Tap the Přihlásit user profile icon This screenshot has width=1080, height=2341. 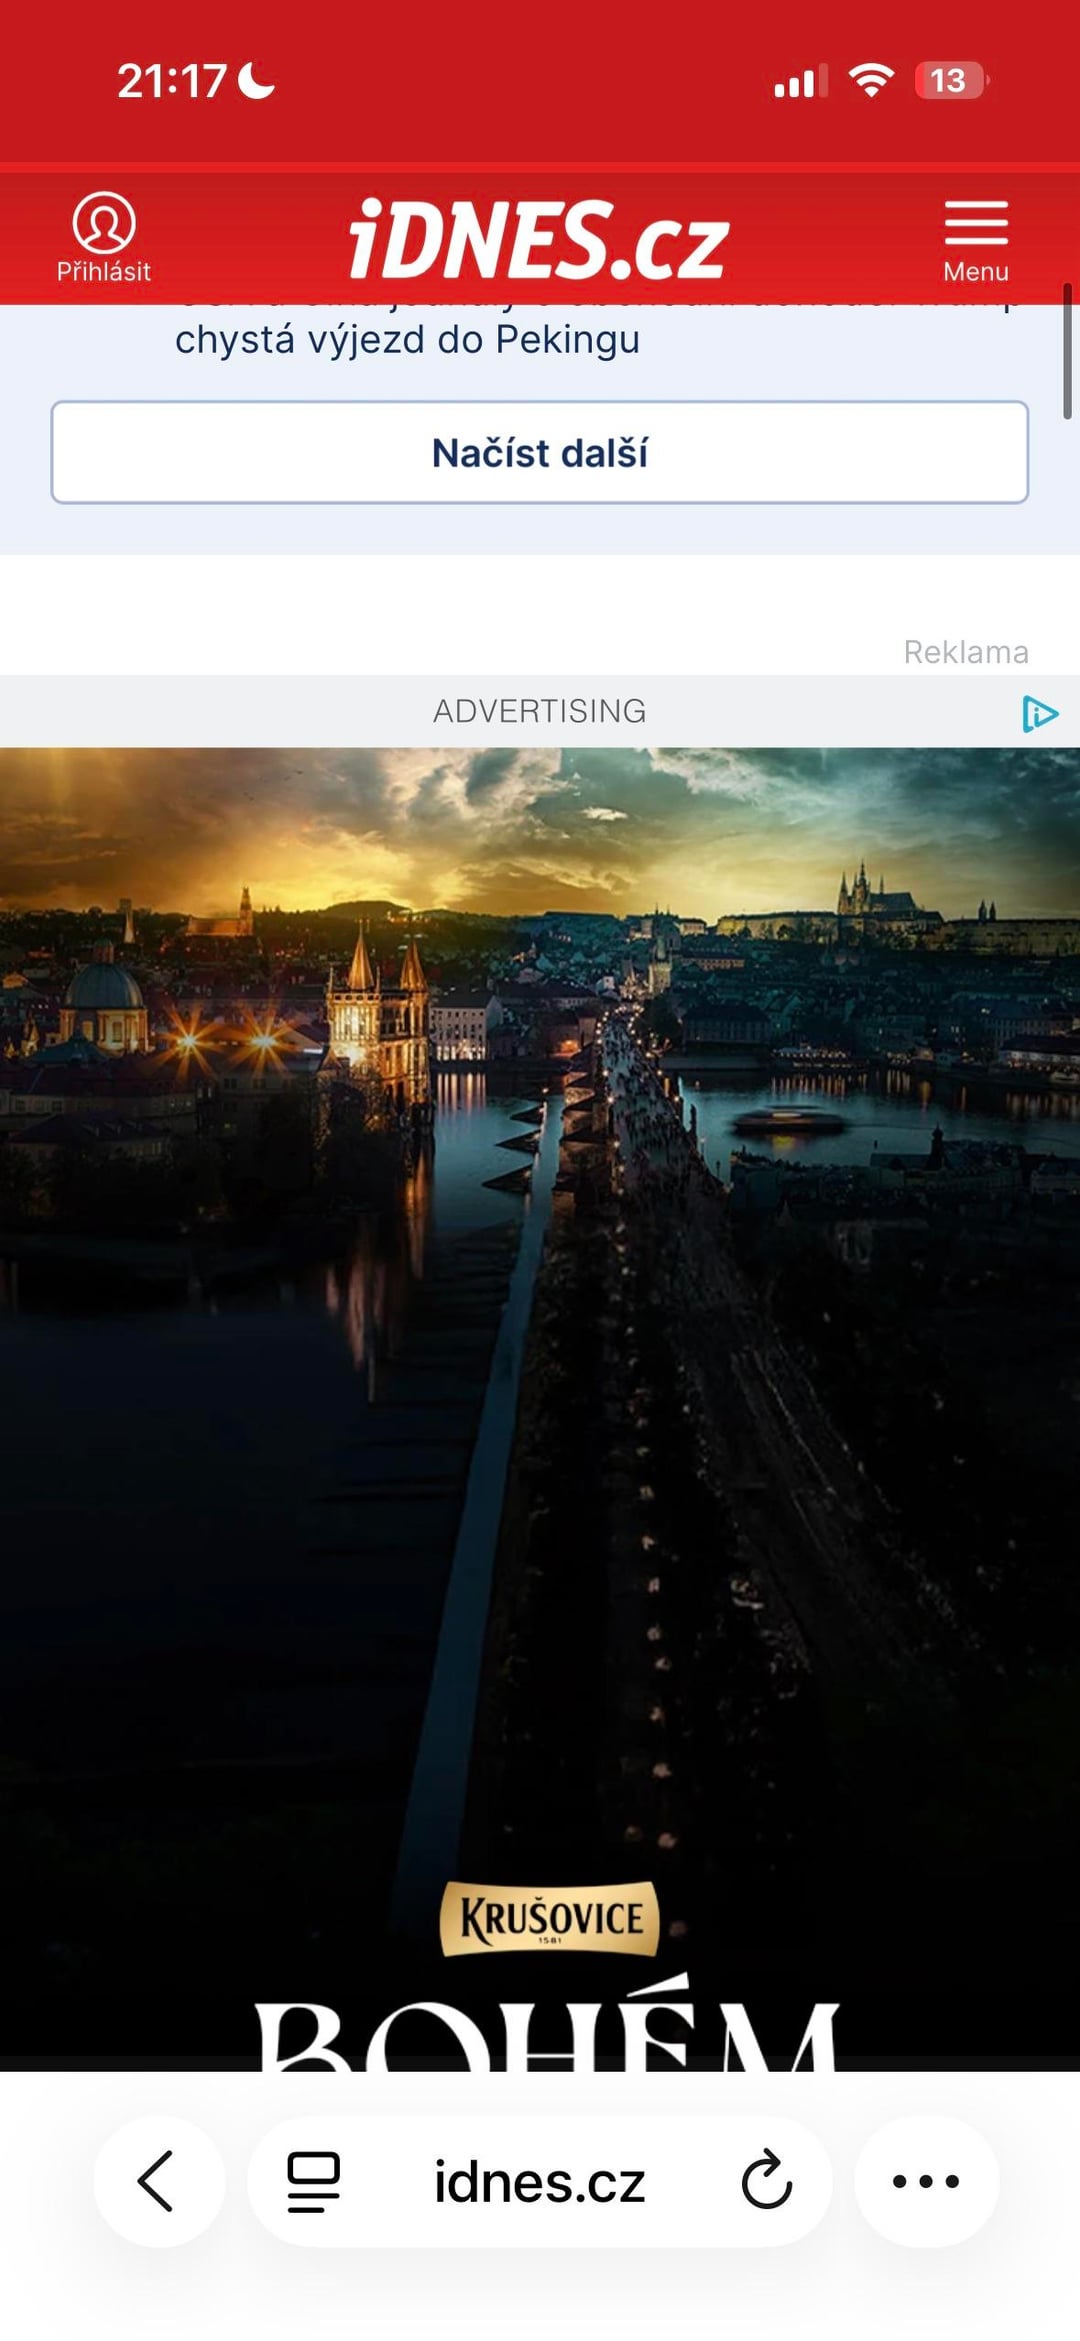pyautogui.click(x=103, y=224)
